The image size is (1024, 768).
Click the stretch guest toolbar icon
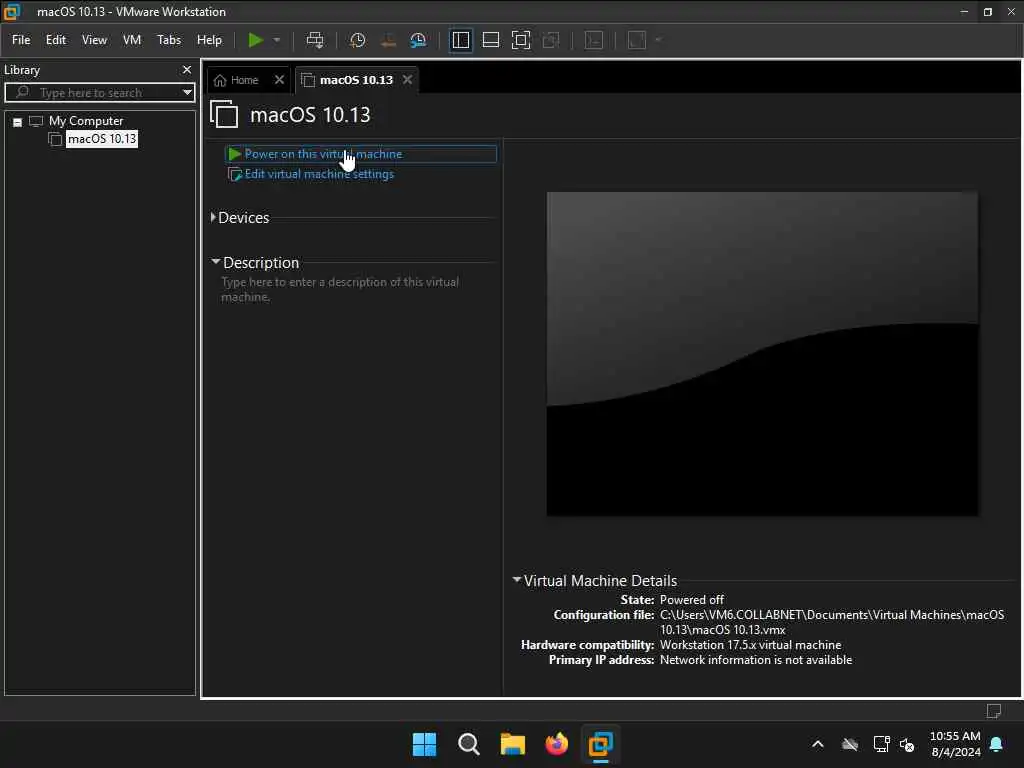tap(637, 40)
